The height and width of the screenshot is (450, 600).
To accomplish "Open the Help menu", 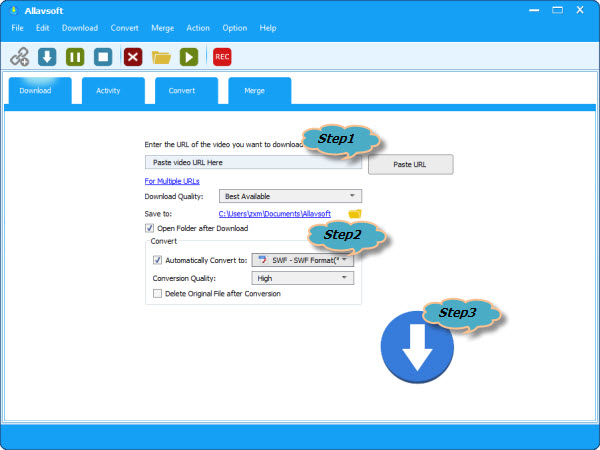I will tap(268, 28).
